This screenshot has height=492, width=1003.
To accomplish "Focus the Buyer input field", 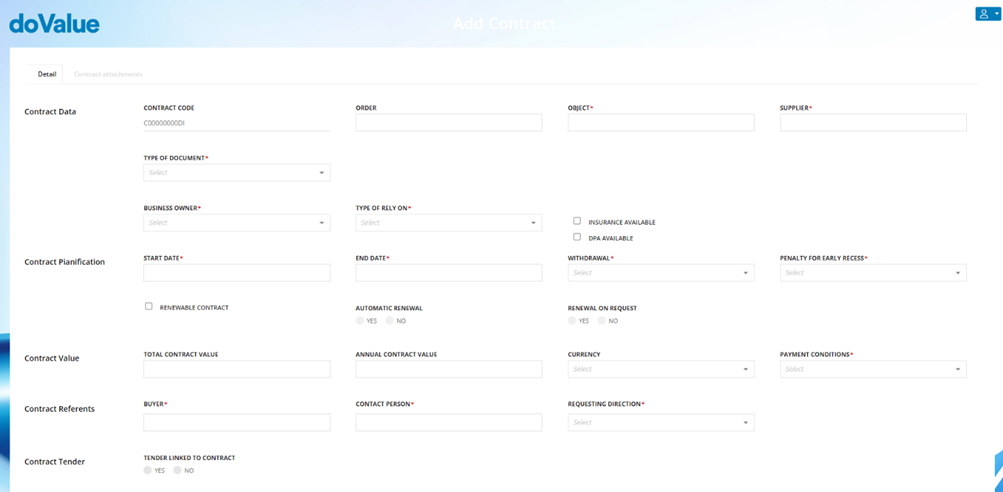I will pos(237,422).
